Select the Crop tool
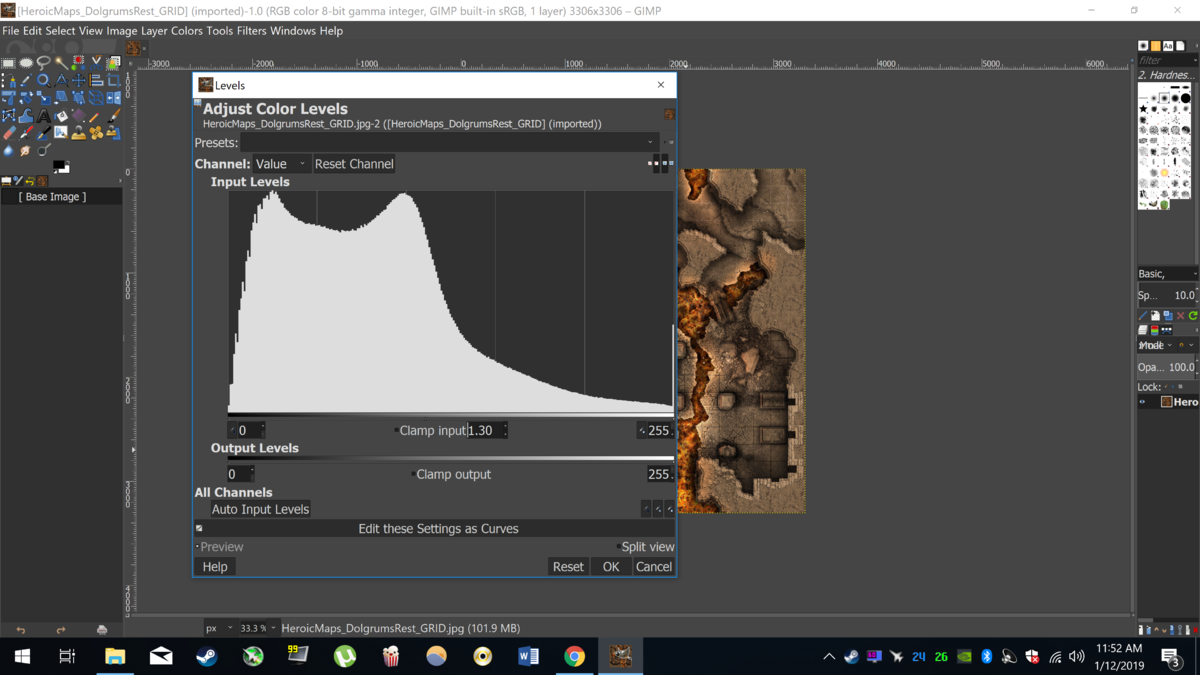This screenshot has height=675, width=1200. (x=113, y=80)
